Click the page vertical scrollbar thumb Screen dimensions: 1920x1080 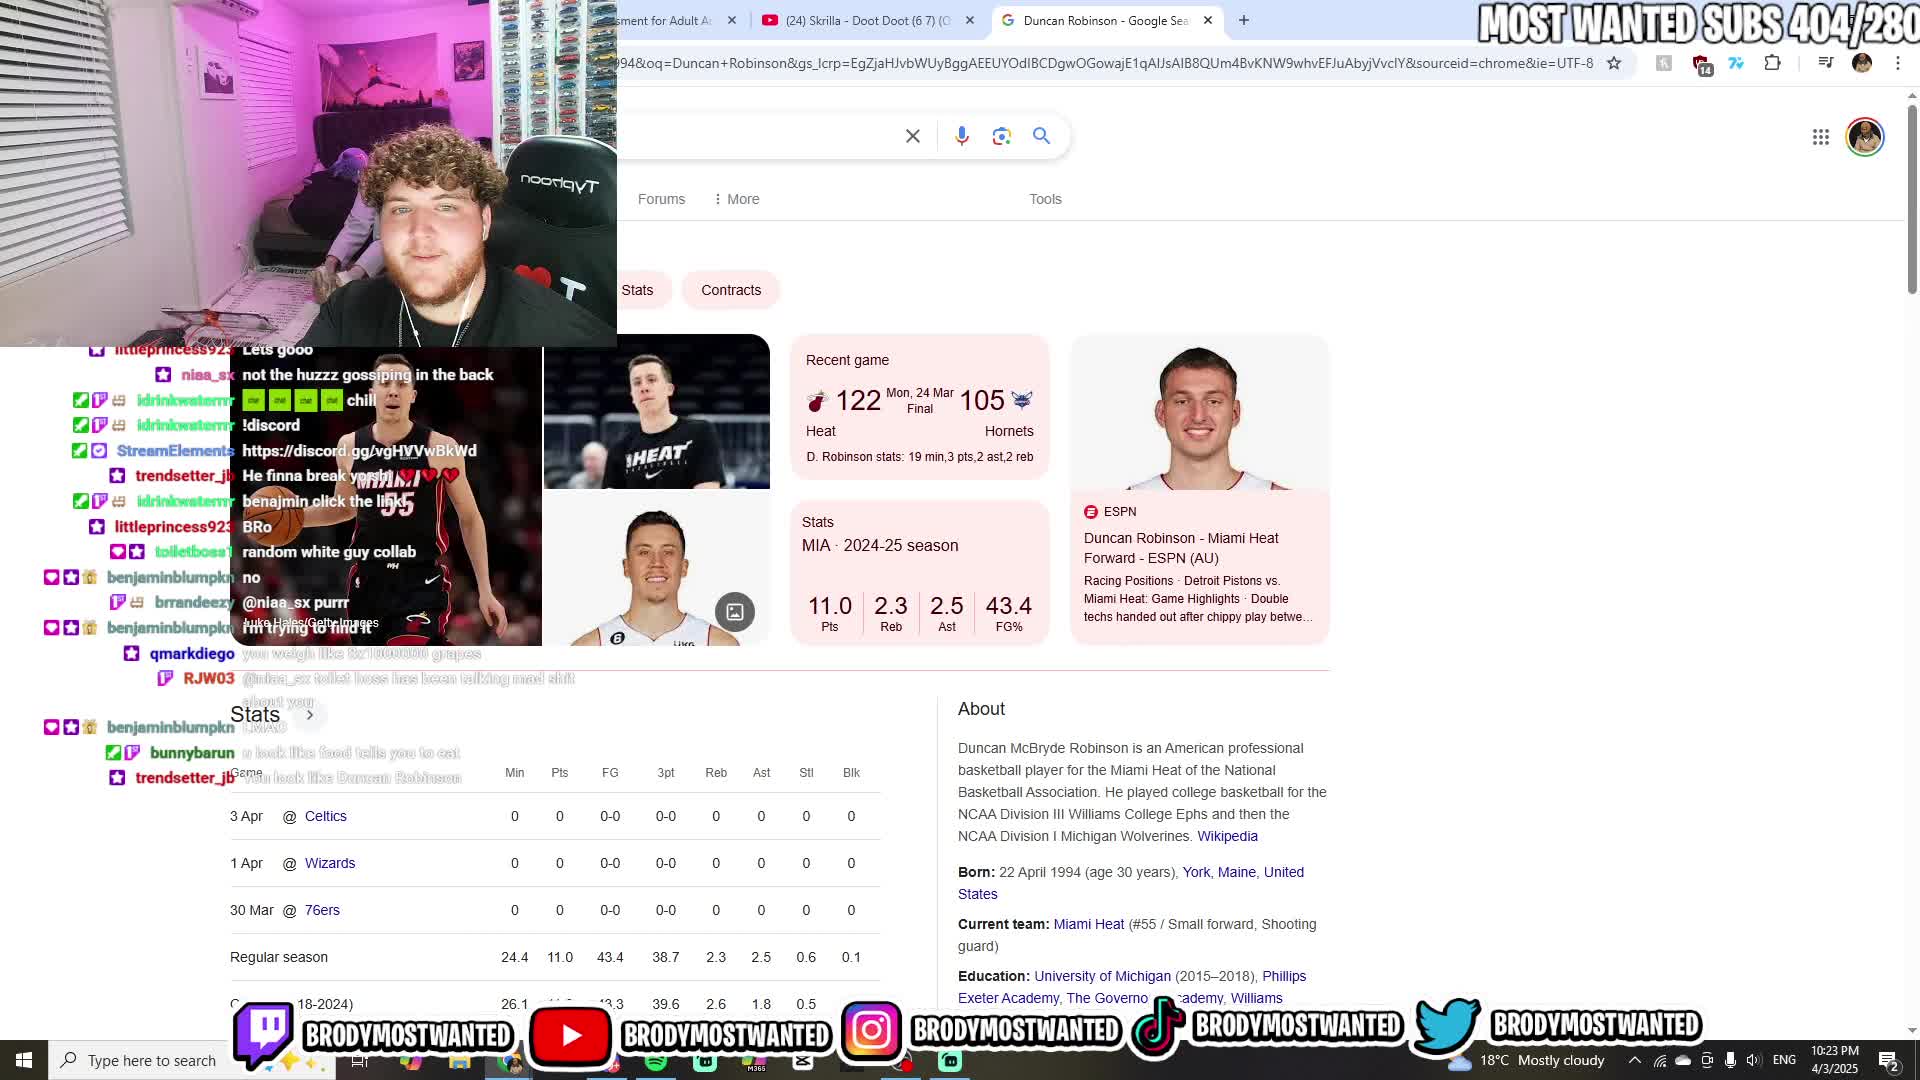coord(1912,198)
